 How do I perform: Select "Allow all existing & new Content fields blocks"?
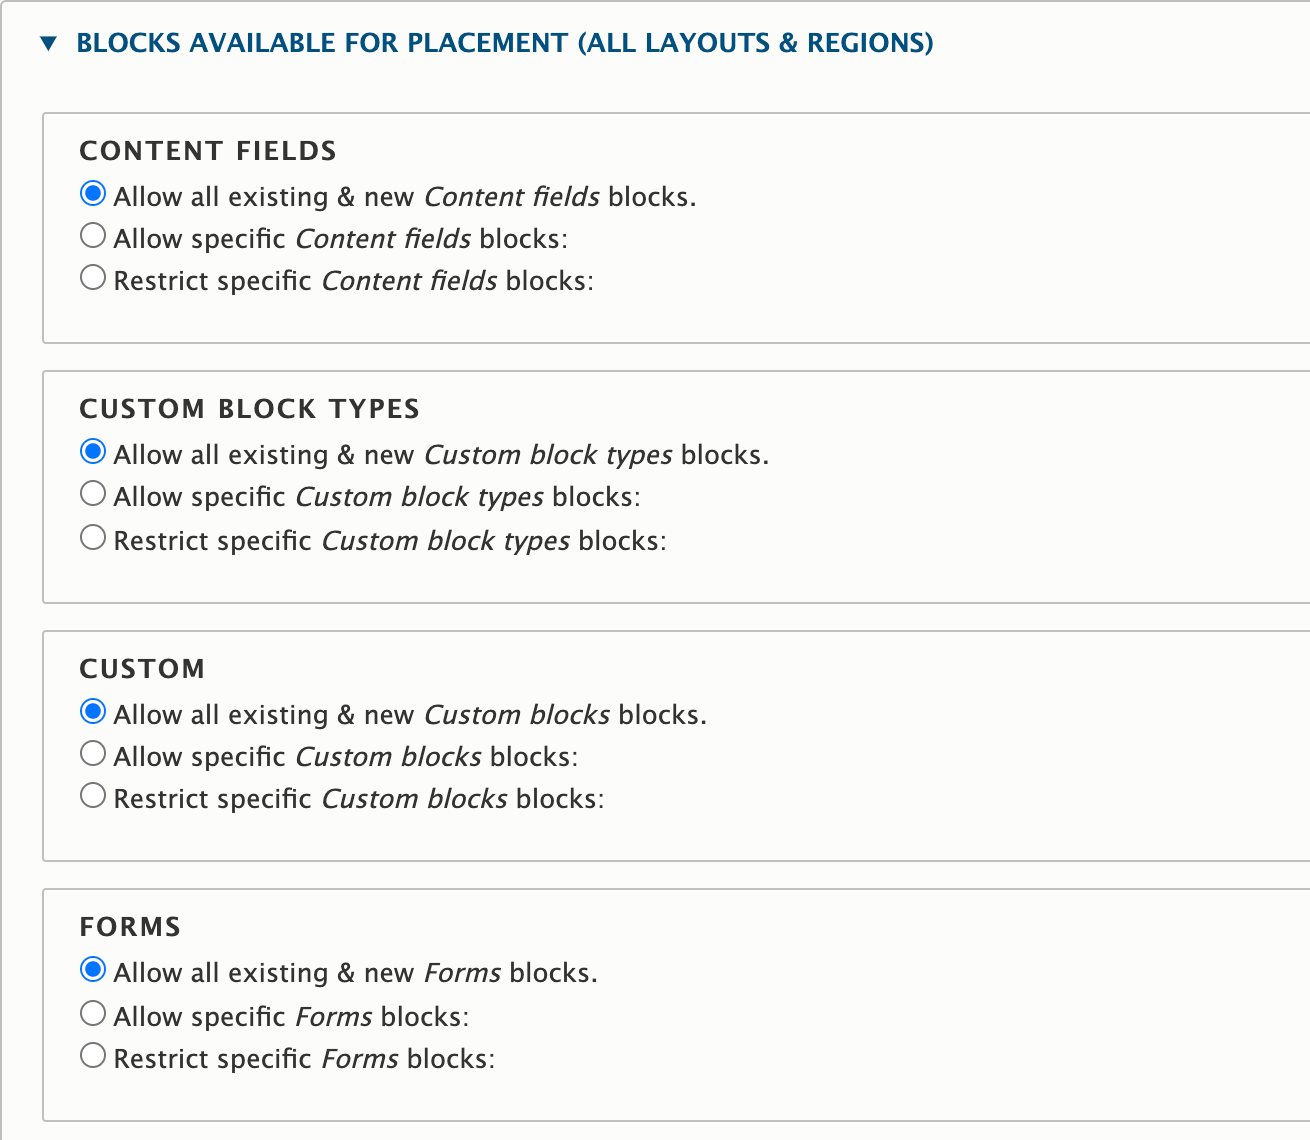coord(92,193)
